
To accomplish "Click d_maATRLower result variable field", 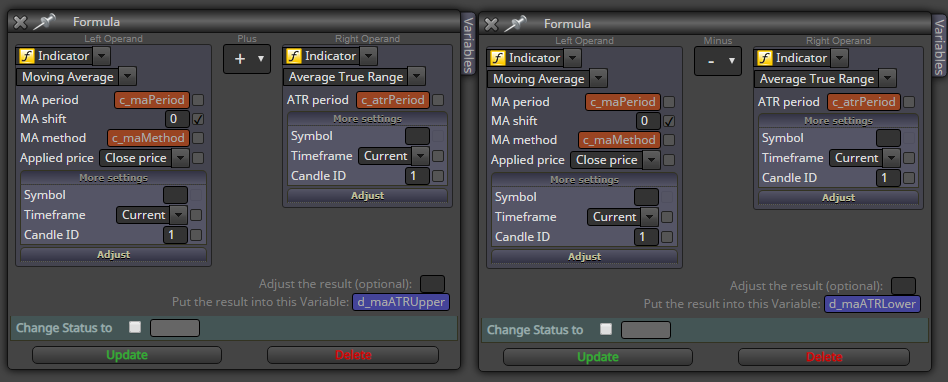I will tap(872, 304).
